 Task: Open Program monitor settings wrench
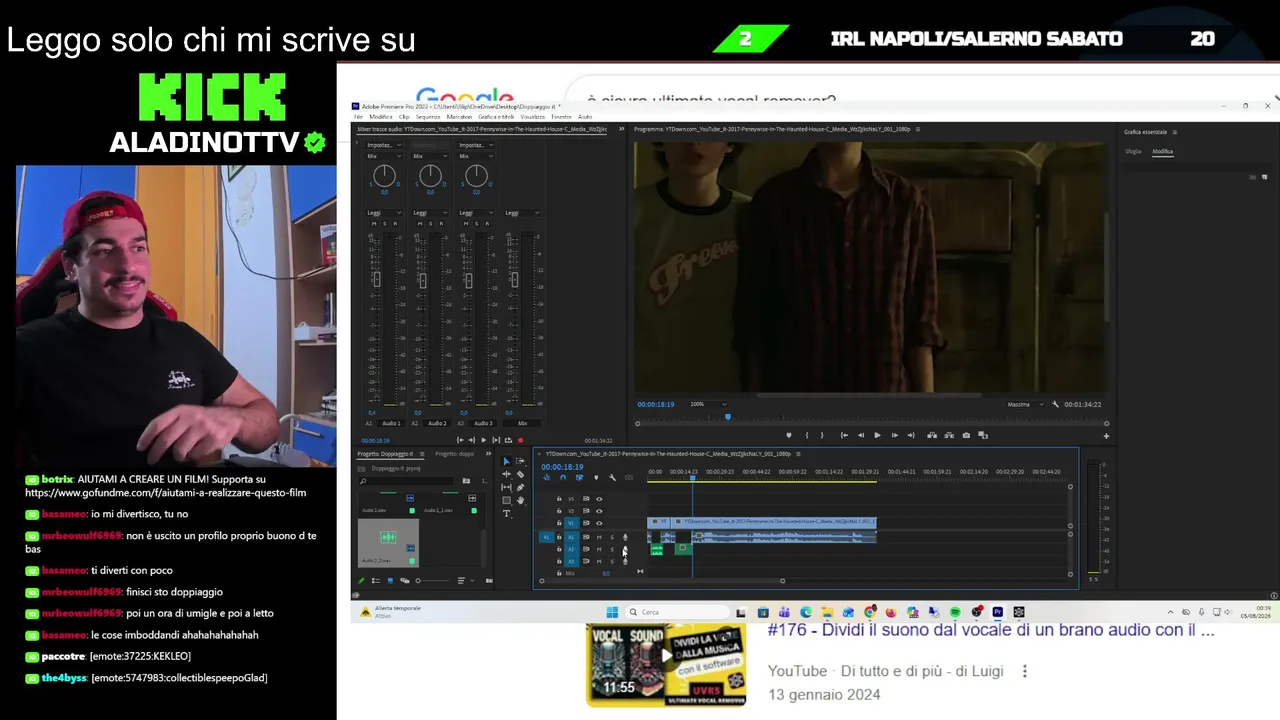coord(1055,404)
